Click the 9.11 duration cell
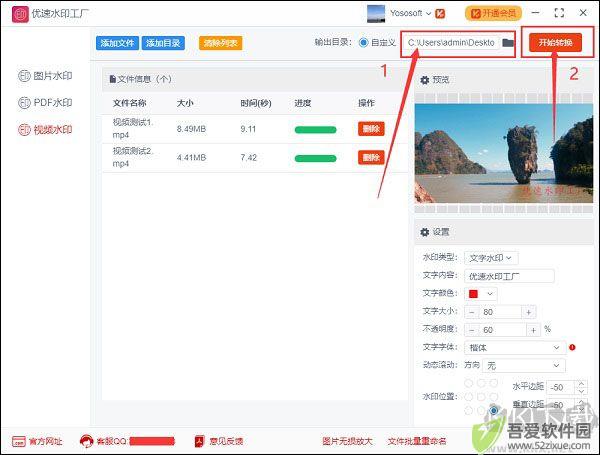This screenshot has height=455, width=600. point(248,129)
